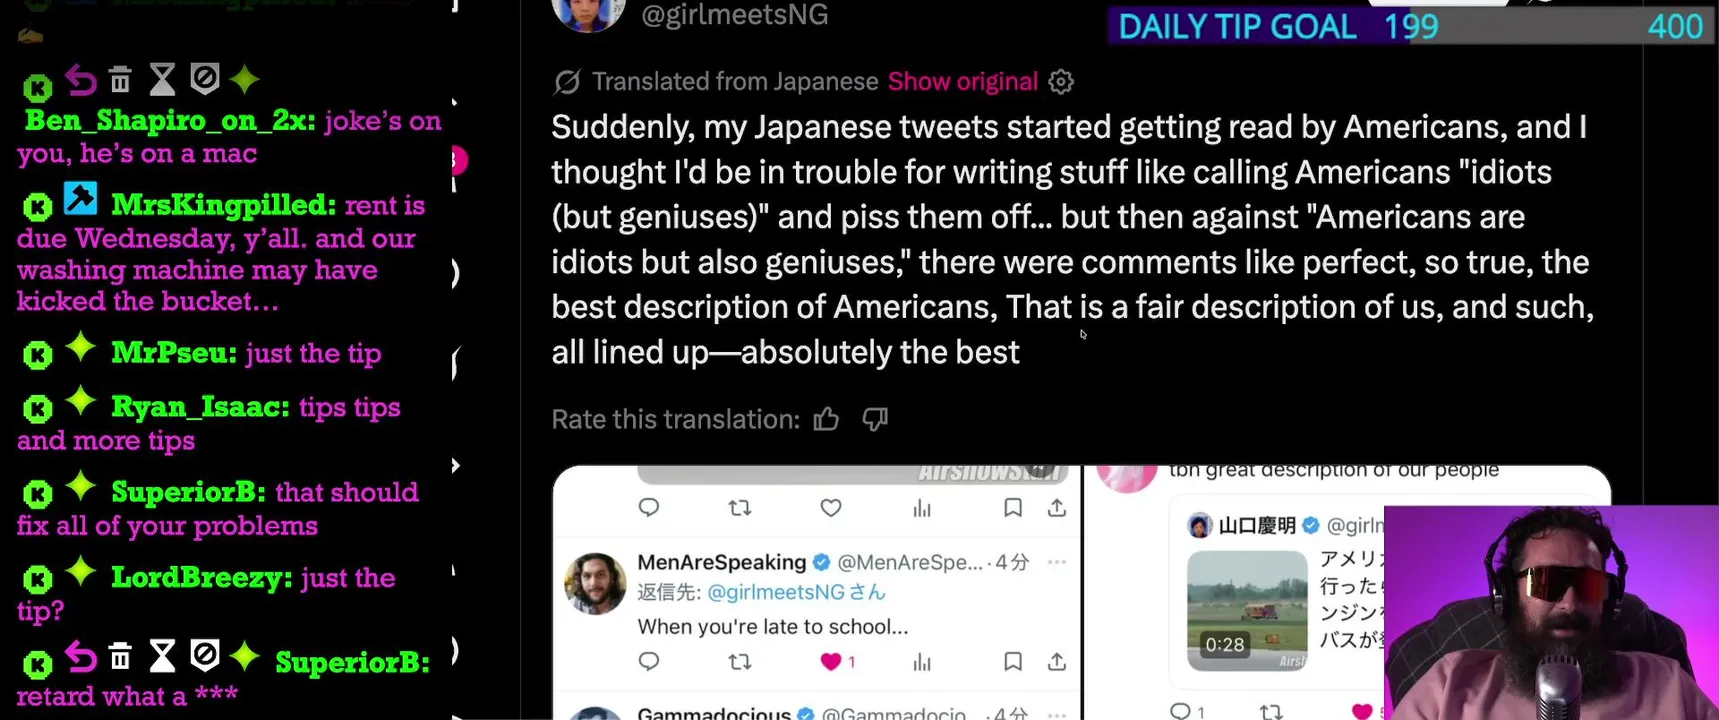Click the Daily Tip Goal progress bar
1719x720 pixels.
(x=1410, y=26)
